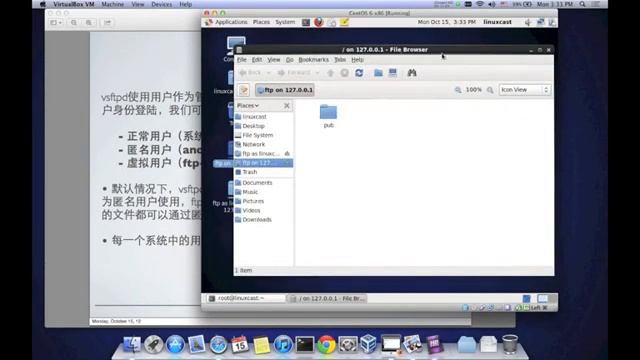Click '/ on 127.0.0.1 - File Br...' taskbar button
The image size is (640, 360).
point(327,298)
